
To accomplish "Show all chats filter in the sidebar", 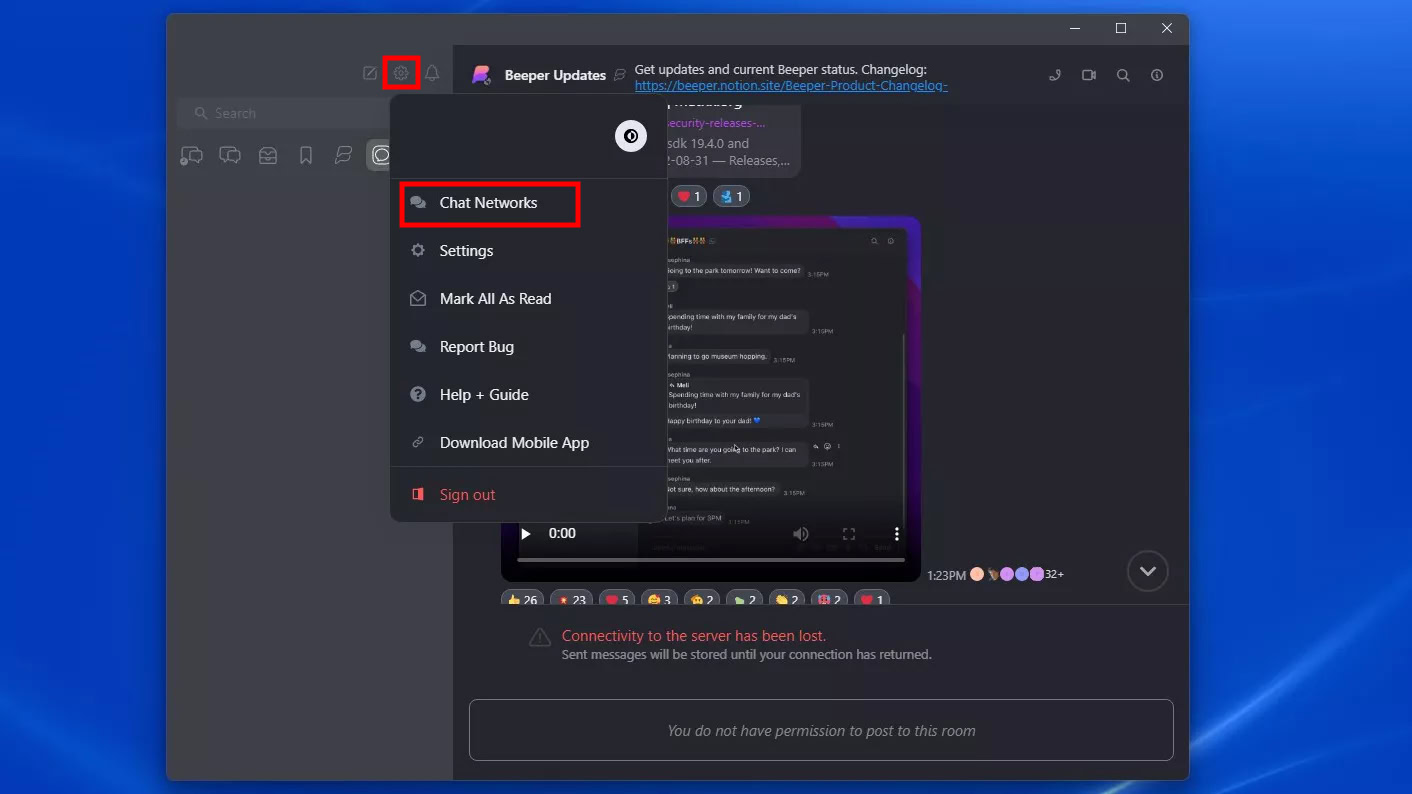I will point(230,155).
